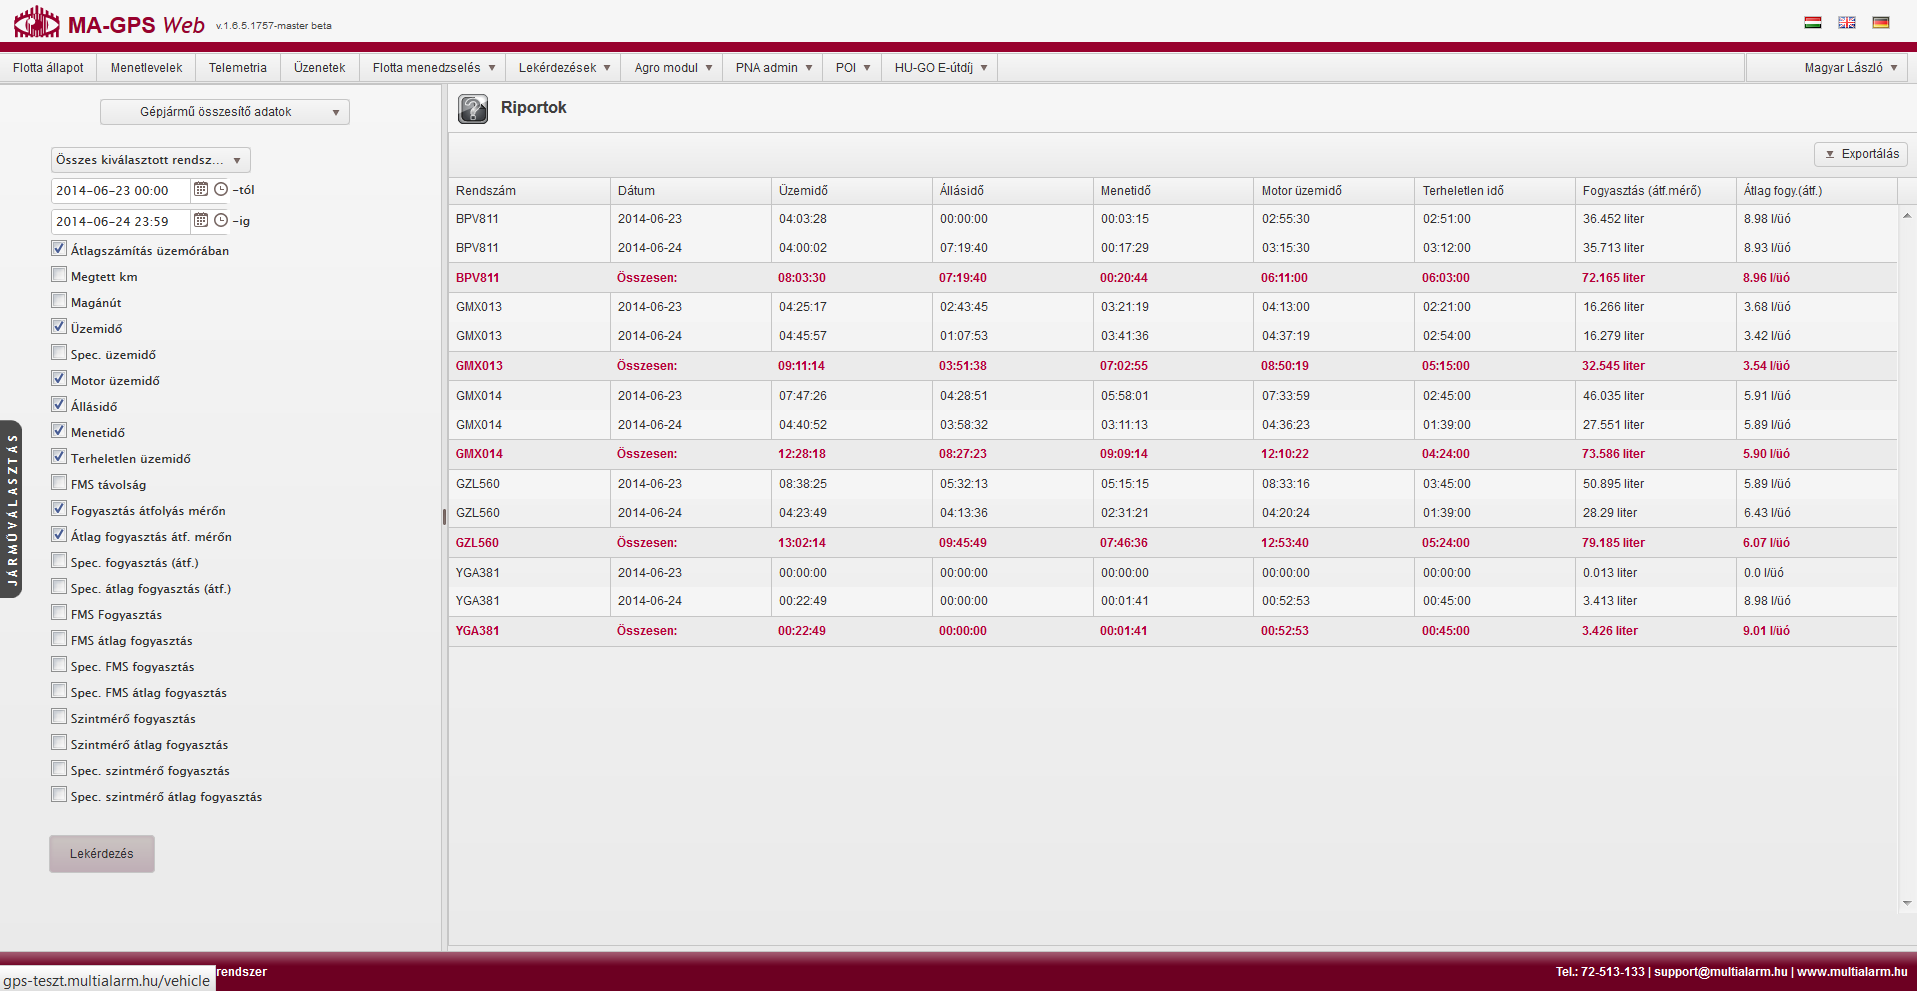Viewport: 1917px width, 991px height.
Task: Select GZL560 Összesen summary row
Action: point(1172,543)
